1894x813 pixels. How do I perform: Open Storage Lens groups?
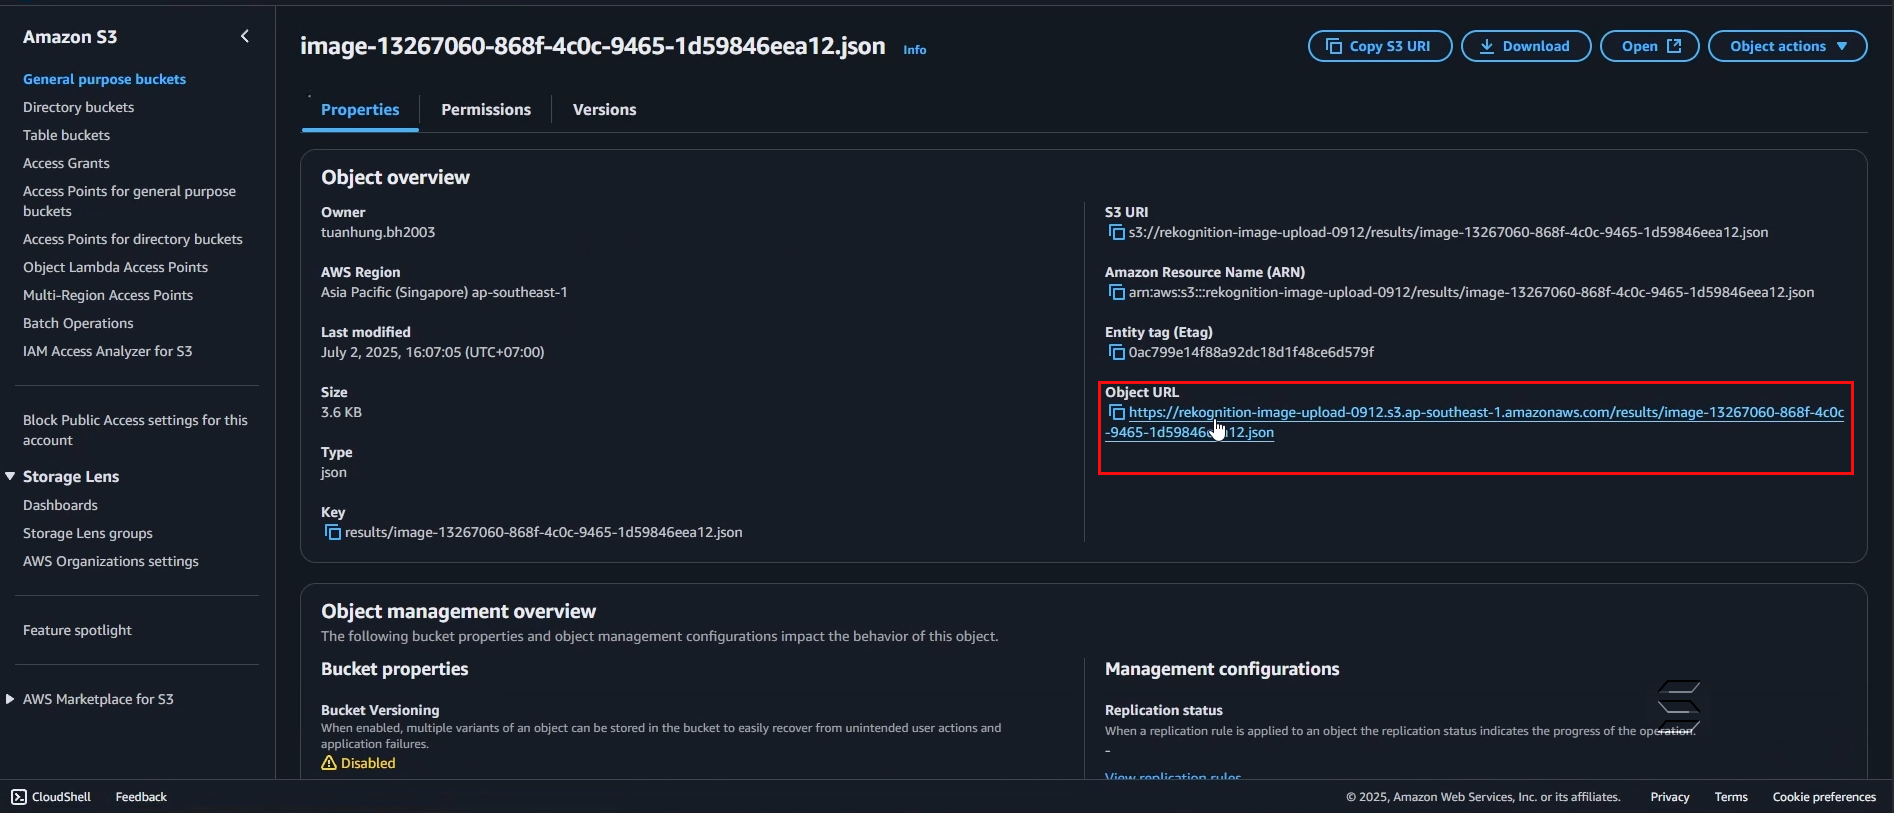pyautogui.click(x=88, y=533)
